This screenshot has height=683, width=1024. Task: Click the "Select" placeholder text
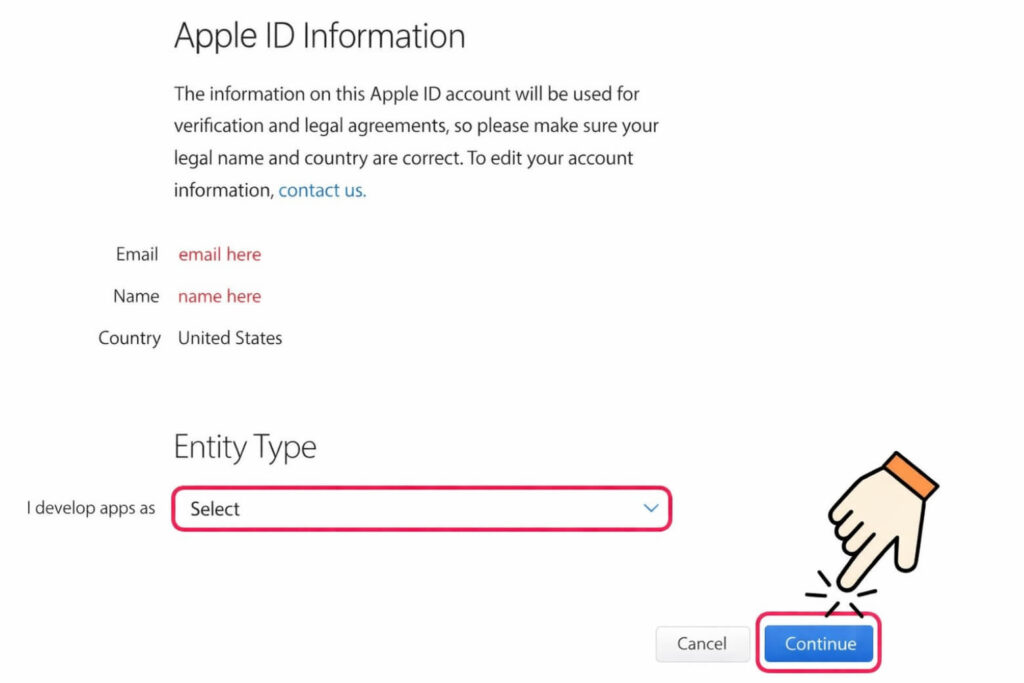pos(215,509)
